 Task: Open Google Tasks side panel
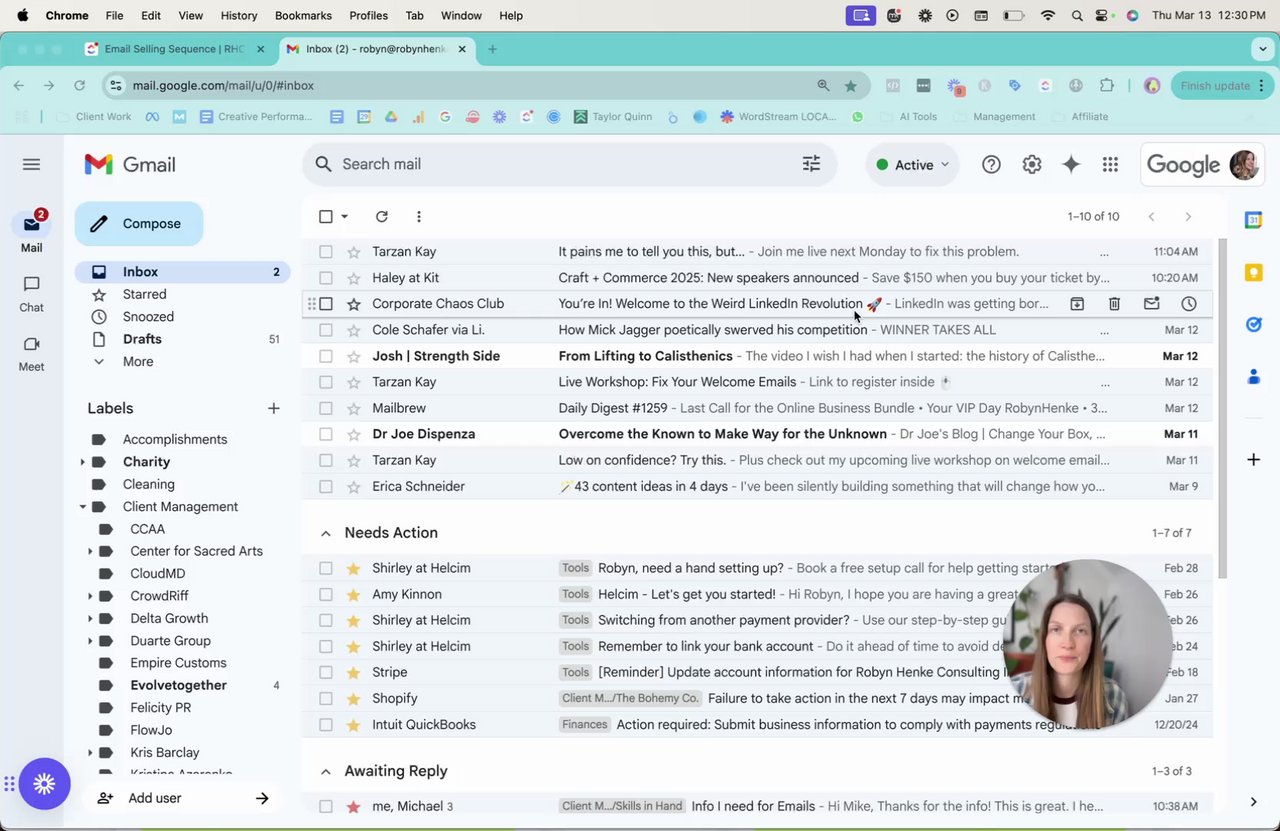1253,324
